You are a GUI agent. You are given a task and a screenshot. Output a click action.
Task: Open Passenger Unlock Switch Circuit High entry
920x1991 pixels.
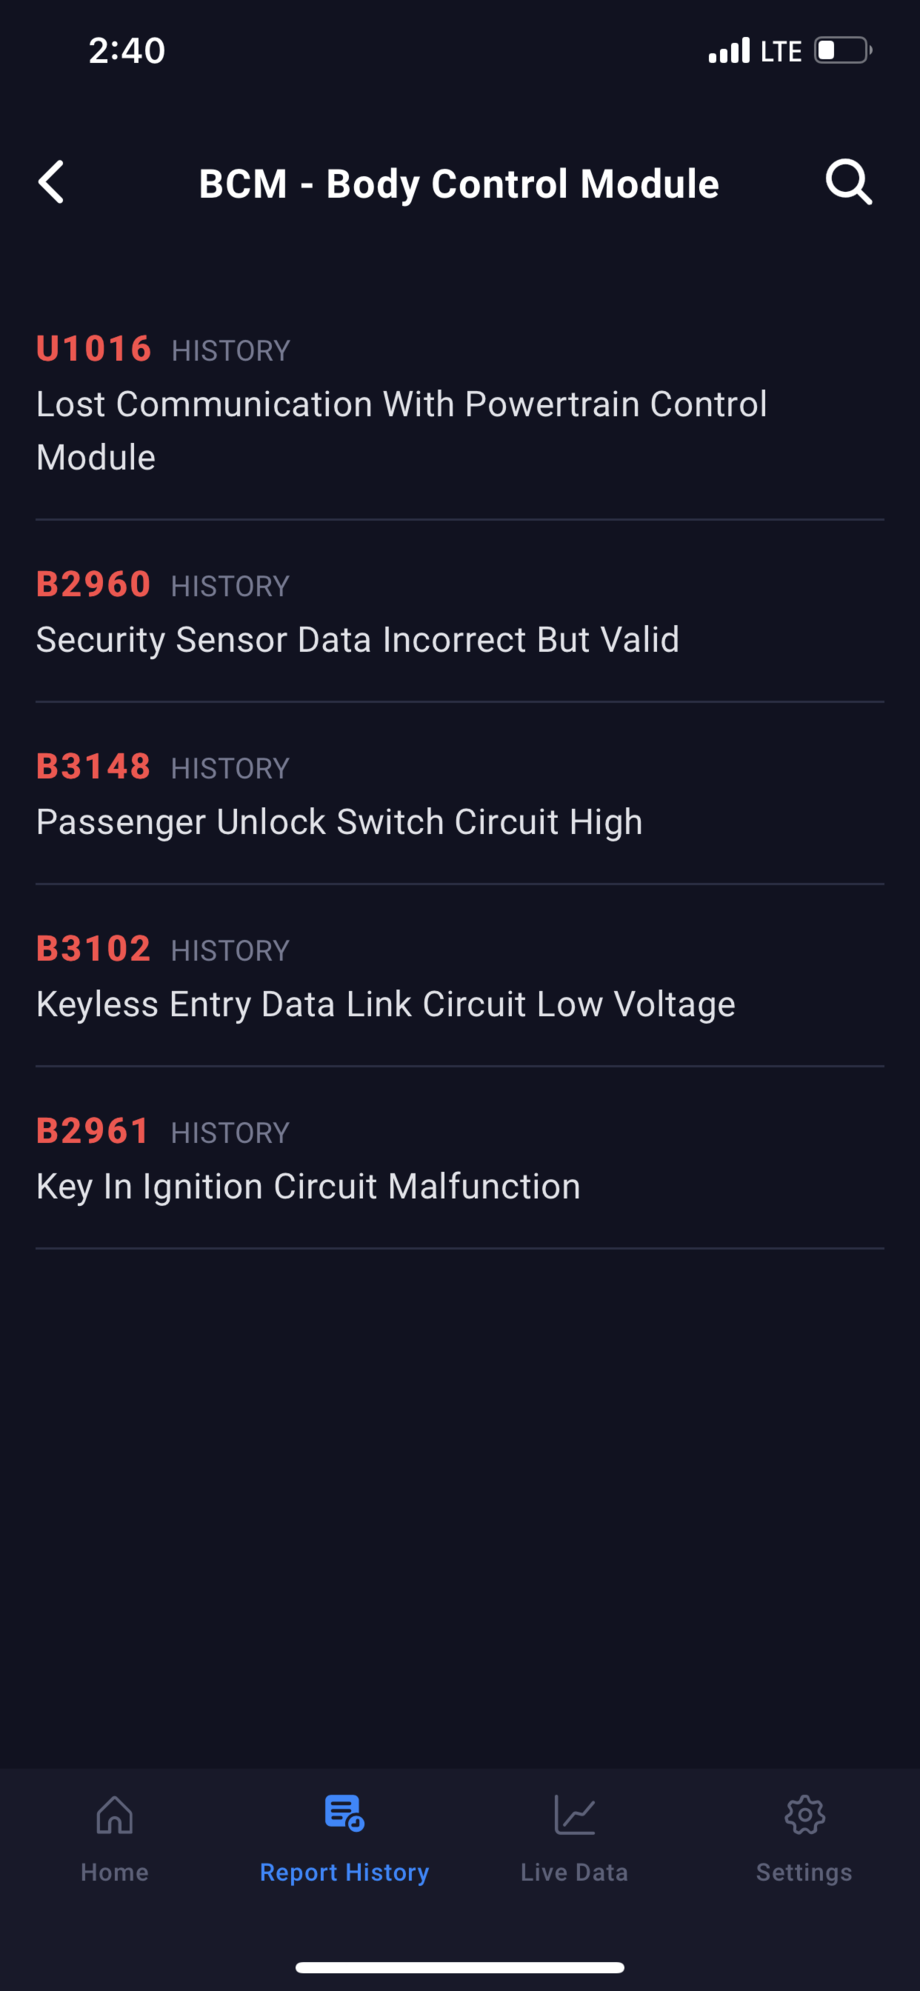click(x=339, y=822)
